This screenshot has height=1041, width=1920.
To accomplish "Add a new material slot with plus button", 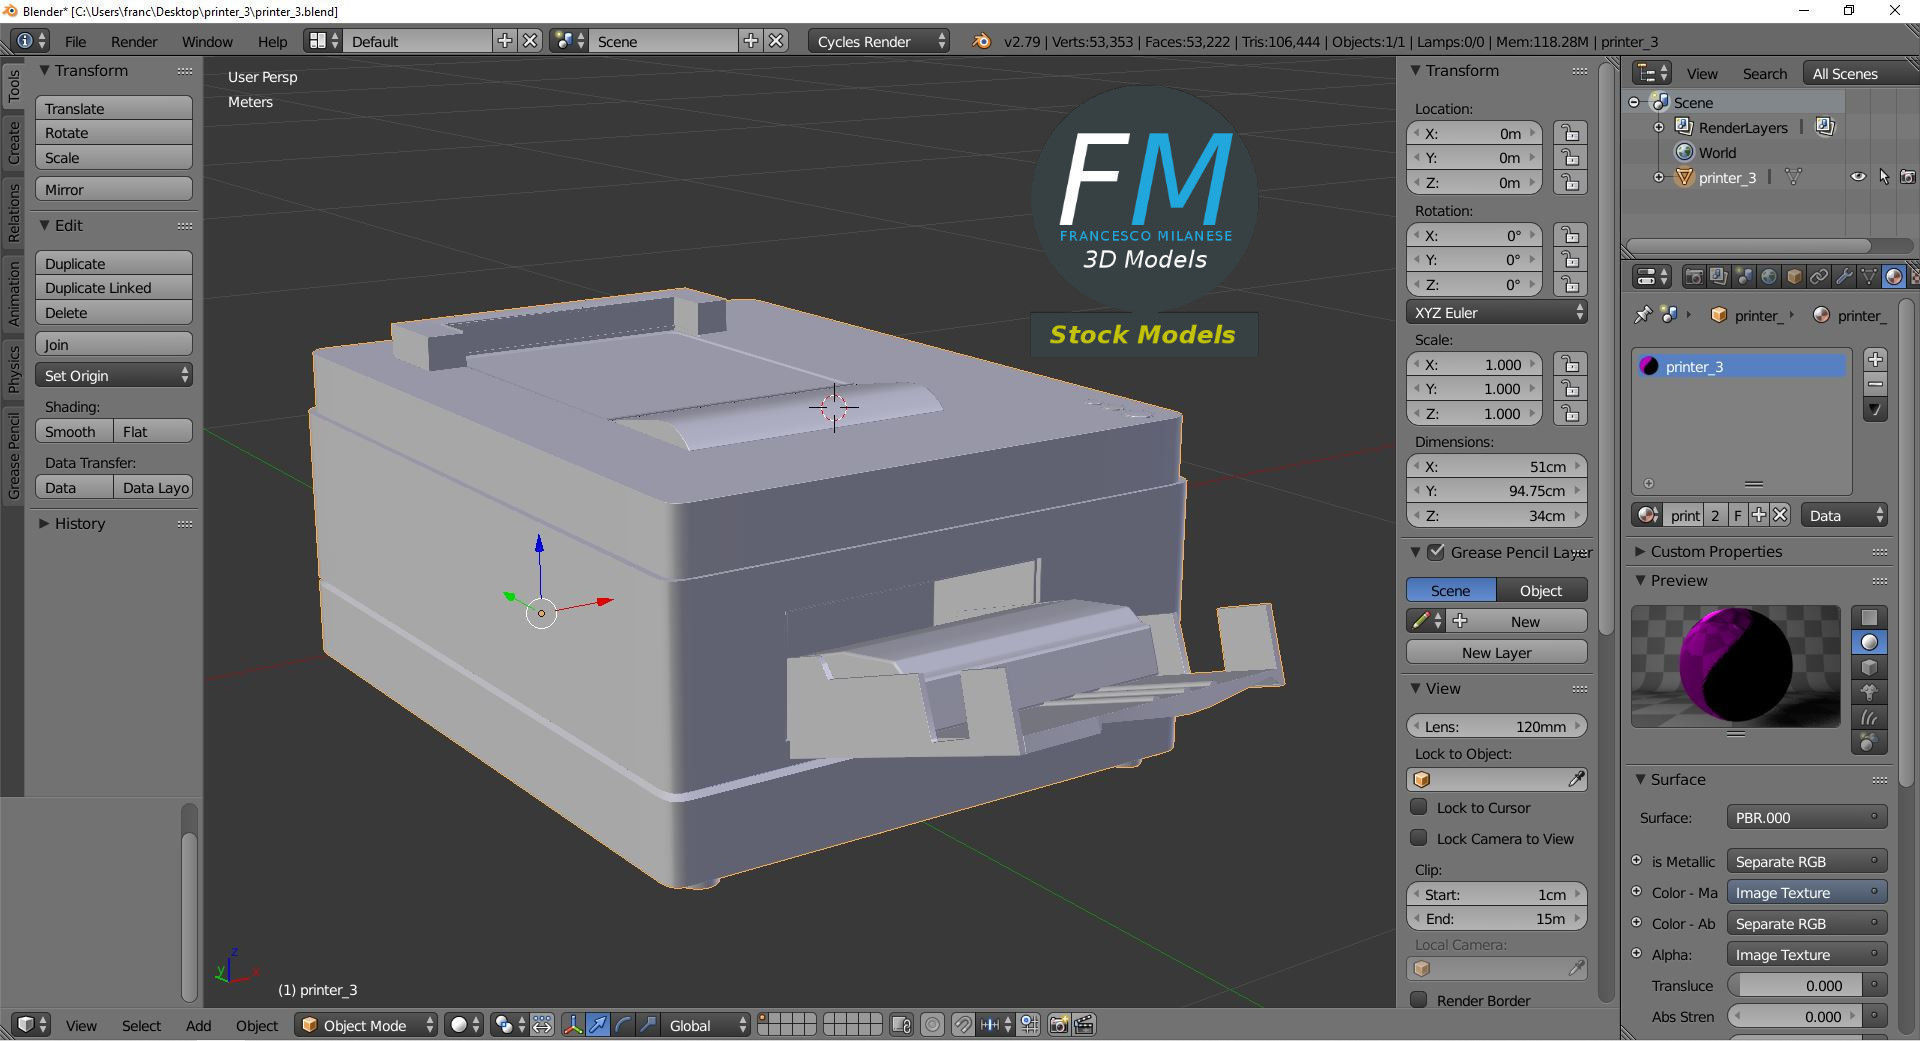I will pyautogui.click(x=1875, y=360).
